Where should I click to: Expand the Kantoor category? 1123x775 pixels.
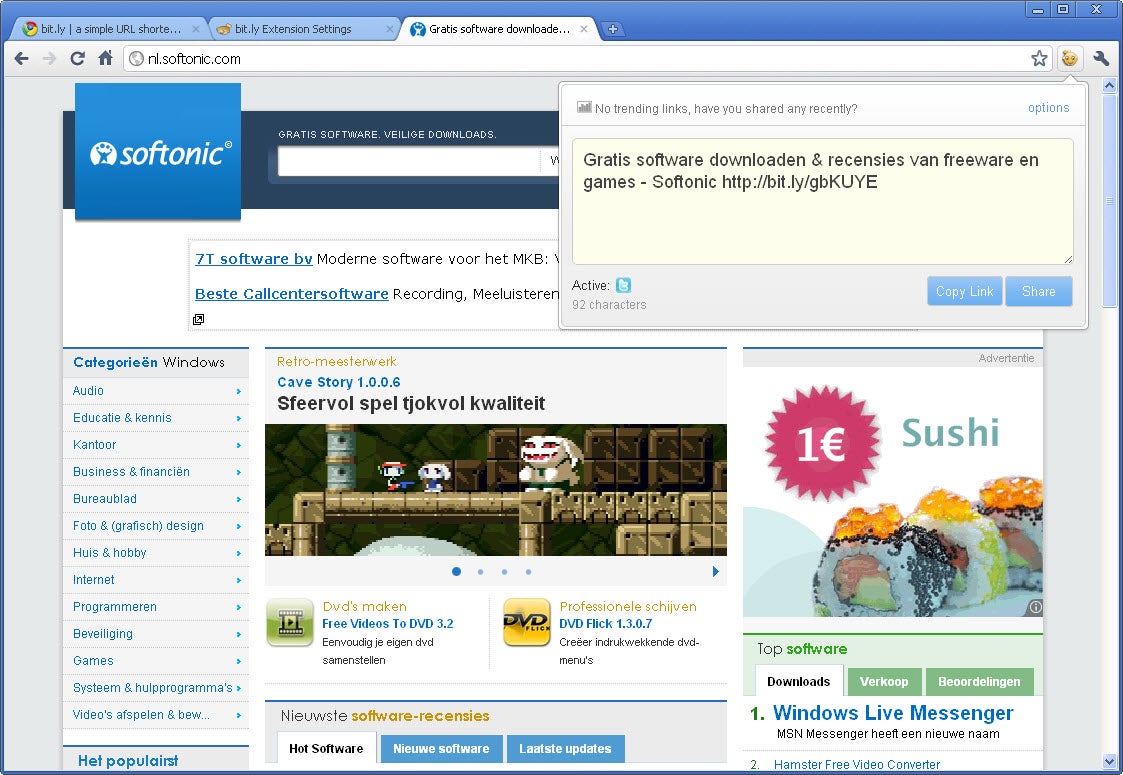coord(238,446)
